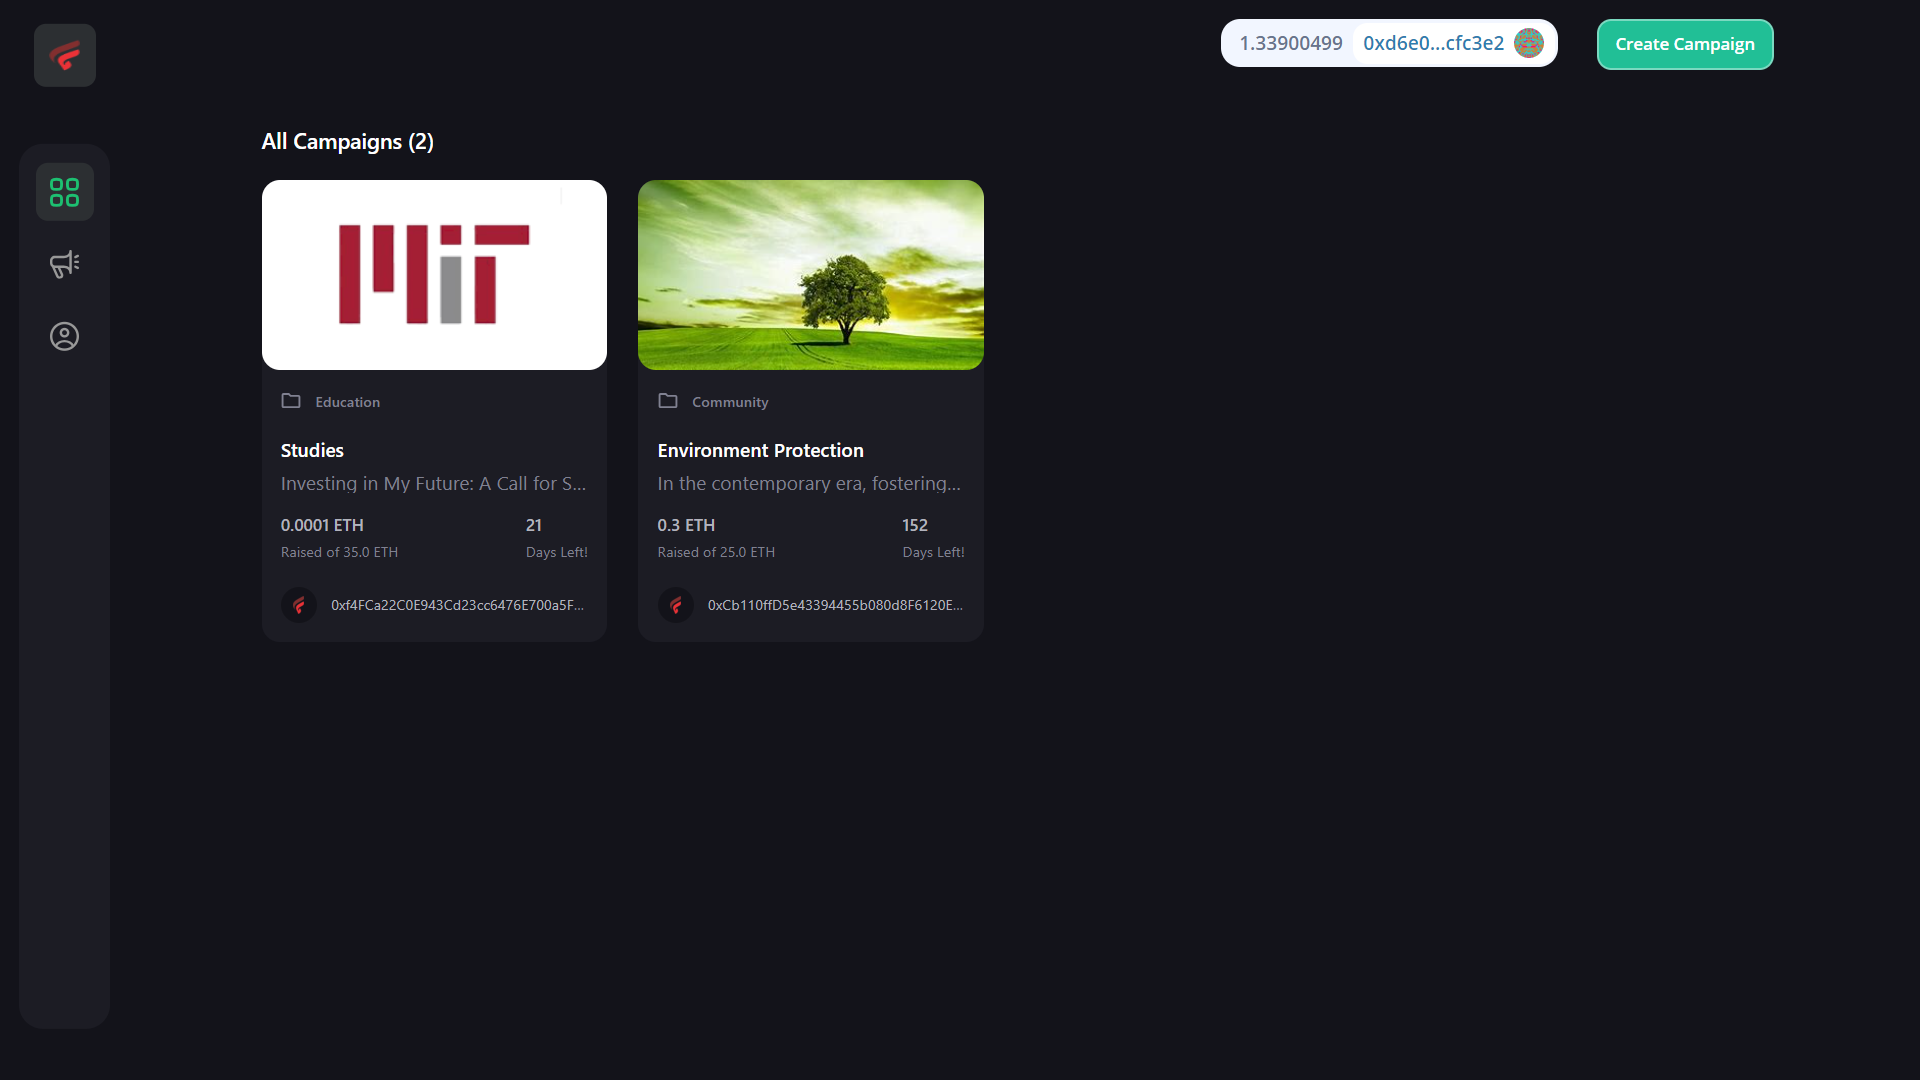
Task: Open the profile user icon in sidebar
Action: (65, 337)
